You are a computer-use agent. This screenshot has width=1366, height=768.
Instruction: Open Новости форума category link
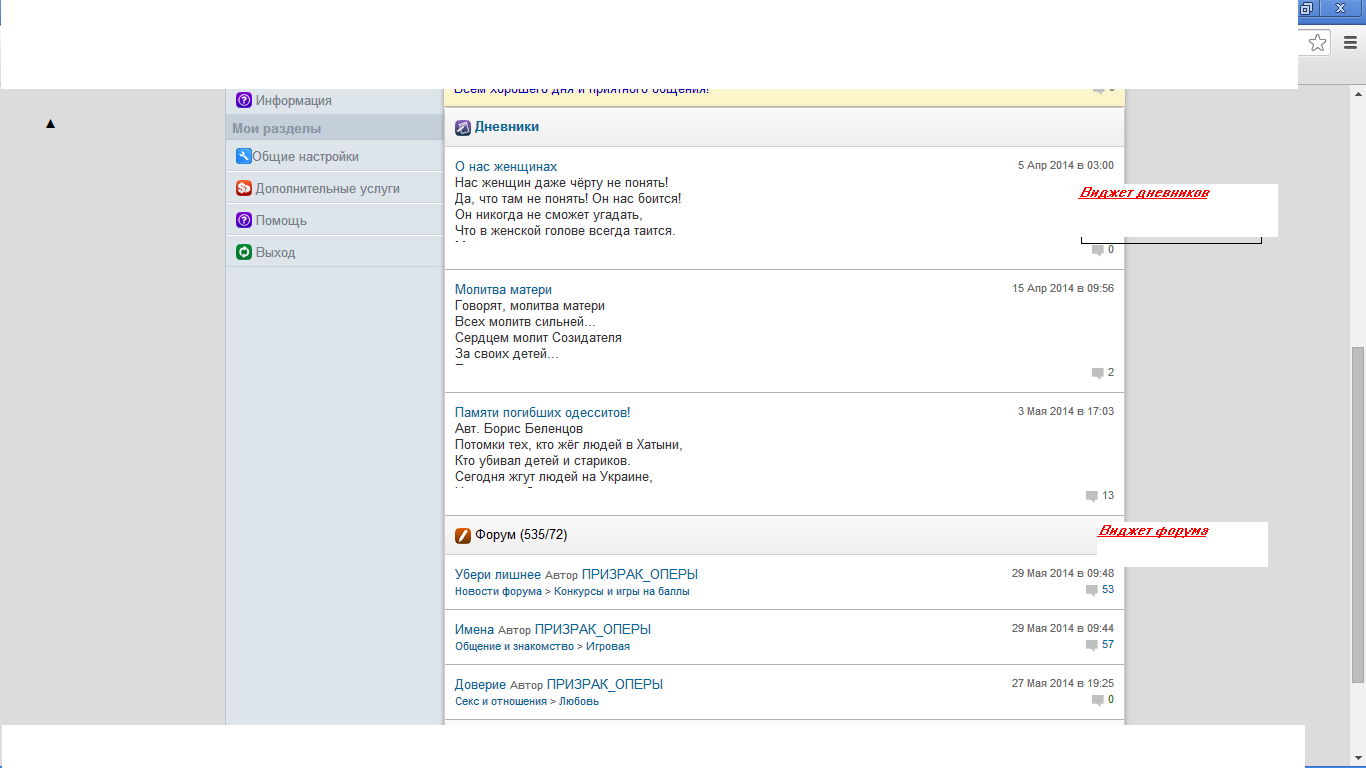pos(498,591)
